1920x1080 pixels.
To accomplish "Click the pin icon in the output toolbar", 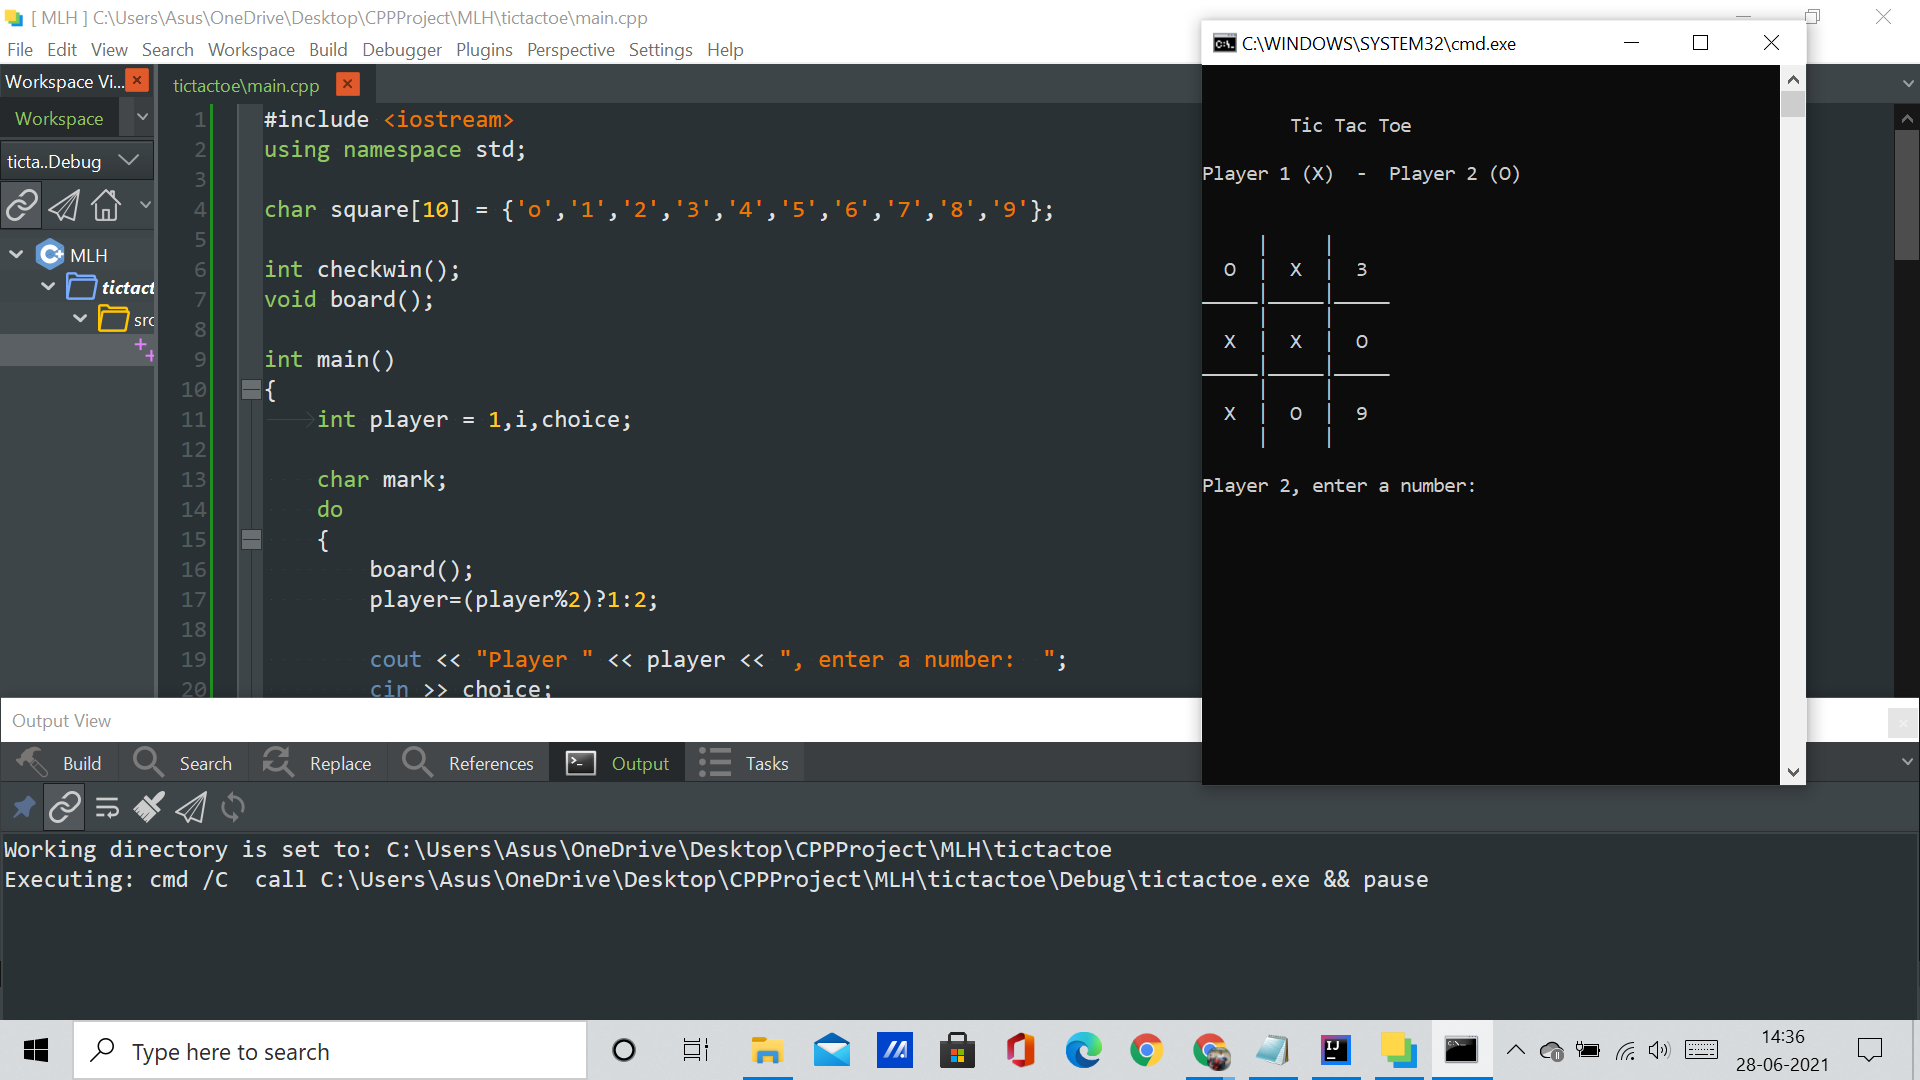I will click(x=24, y=807).
